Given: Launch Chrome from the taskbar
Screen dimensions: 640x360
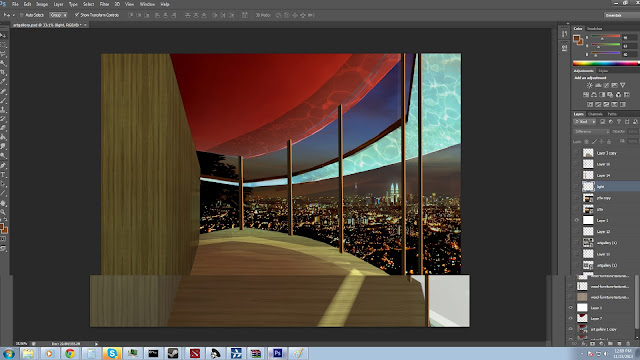Looking at the screenshot, I should point(70,353).
